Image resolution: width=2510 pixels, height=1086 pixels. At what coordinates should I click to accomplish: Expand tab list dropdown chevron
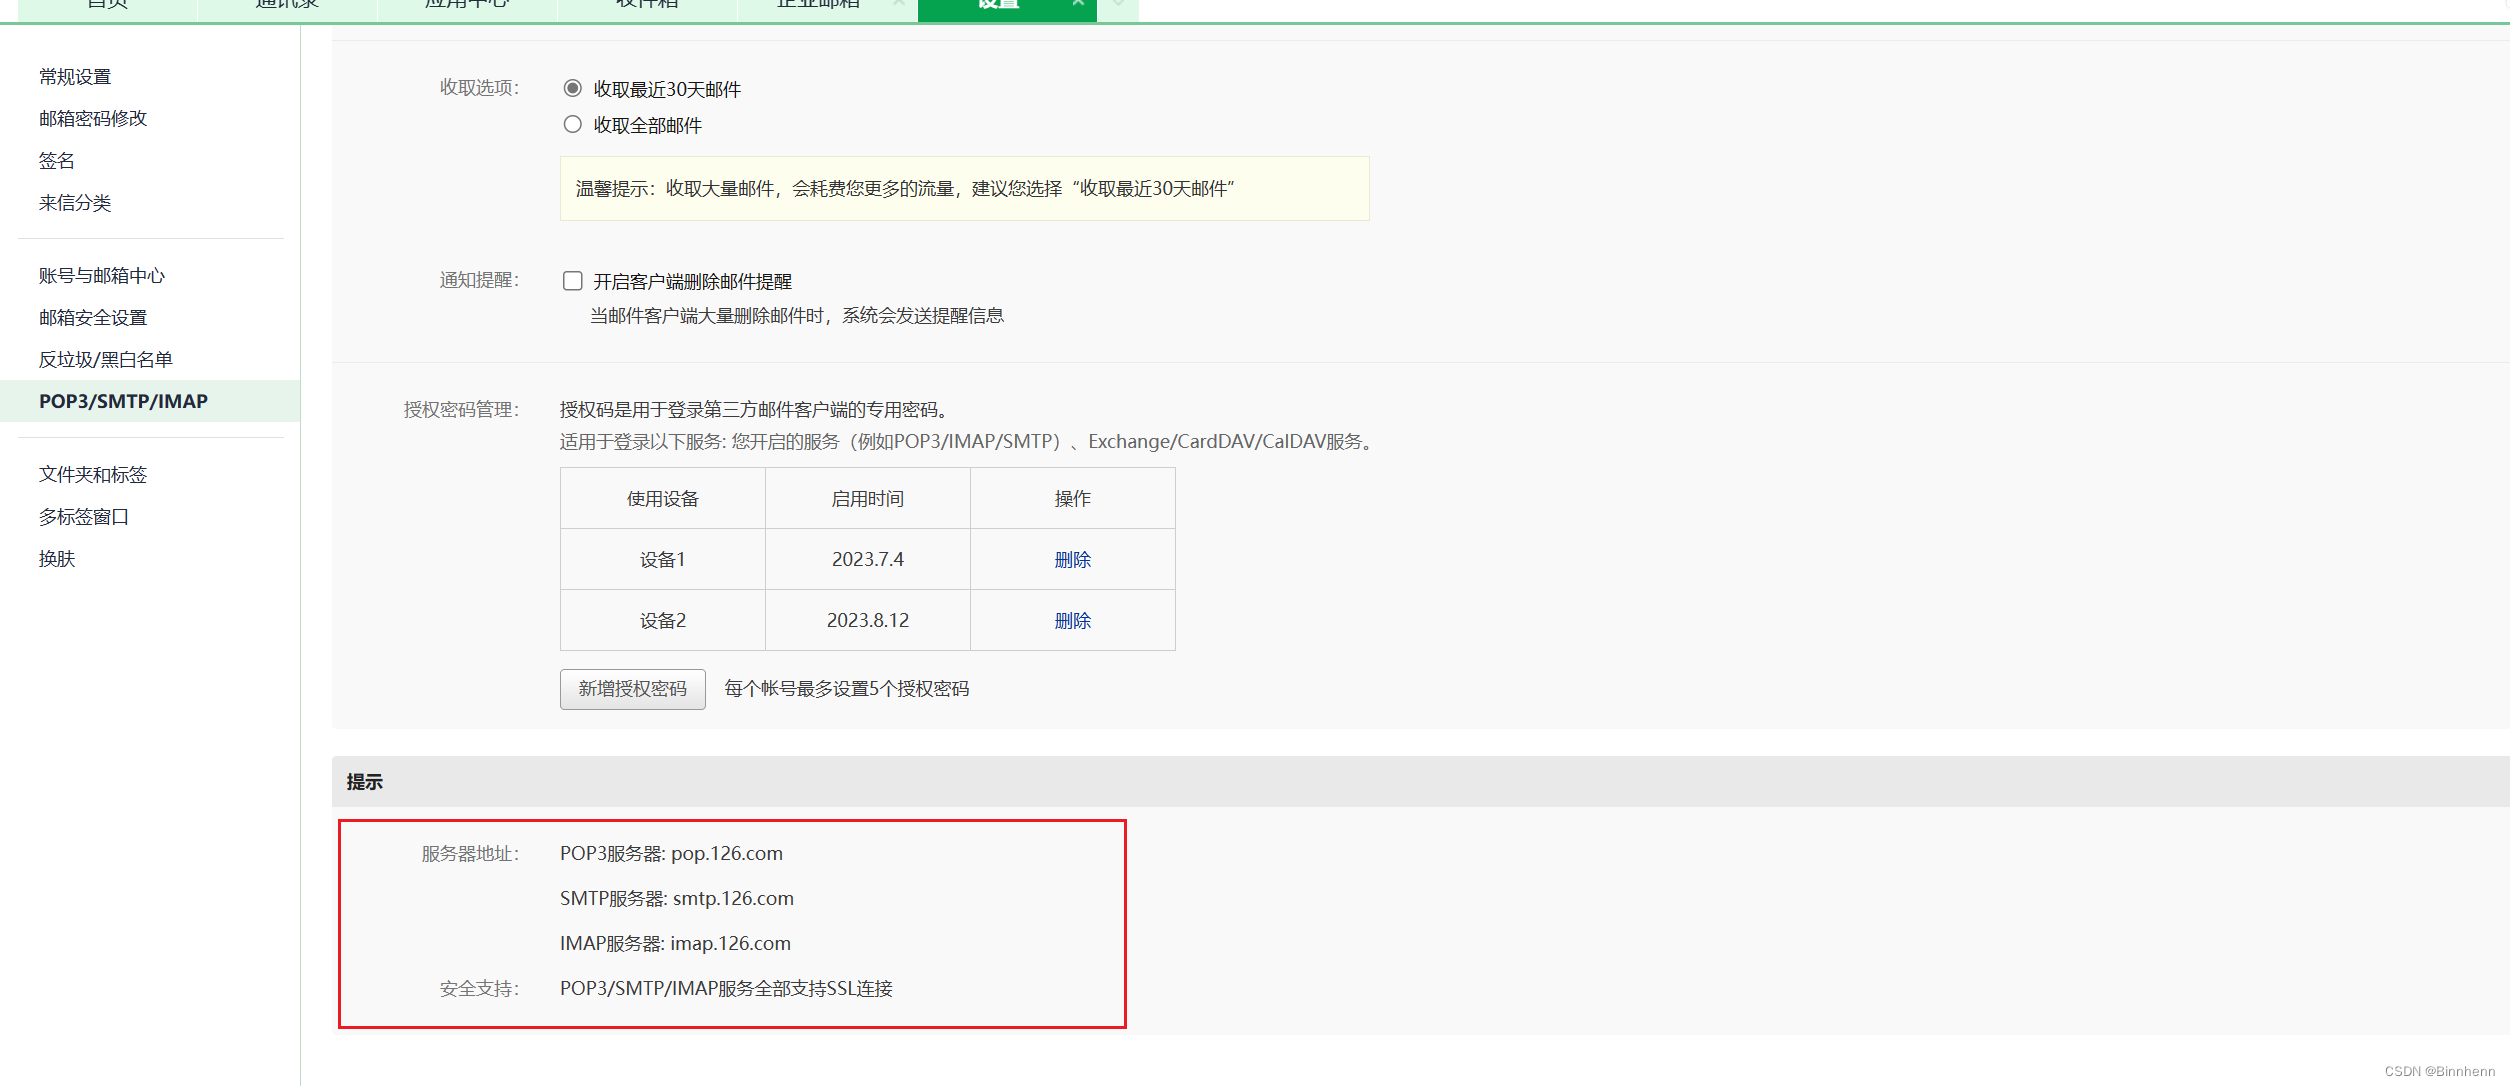[1119, 4]
